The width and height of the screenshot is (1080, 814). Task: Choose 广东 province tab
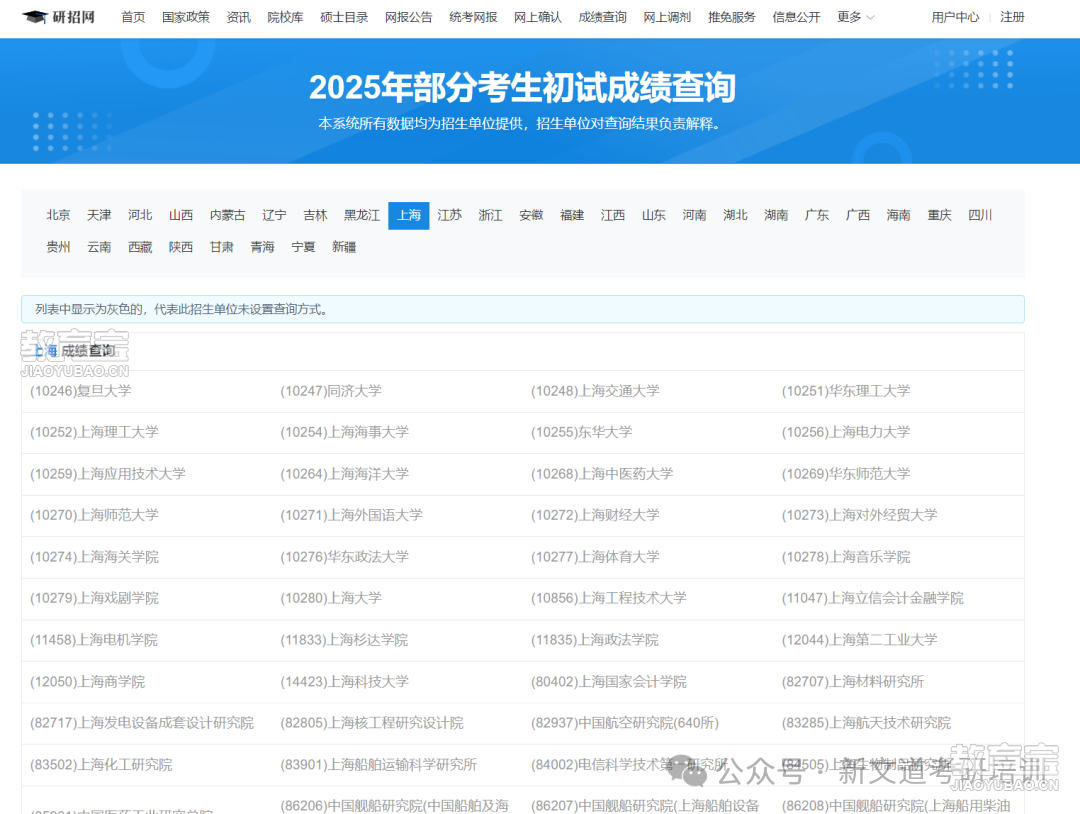point(817,215)
